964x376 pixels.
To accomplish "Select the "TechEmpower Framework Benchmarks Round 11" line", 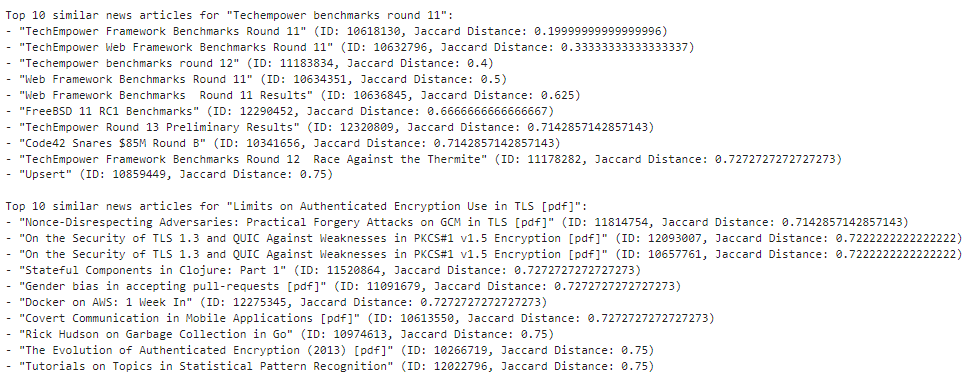I will [336, 31].
